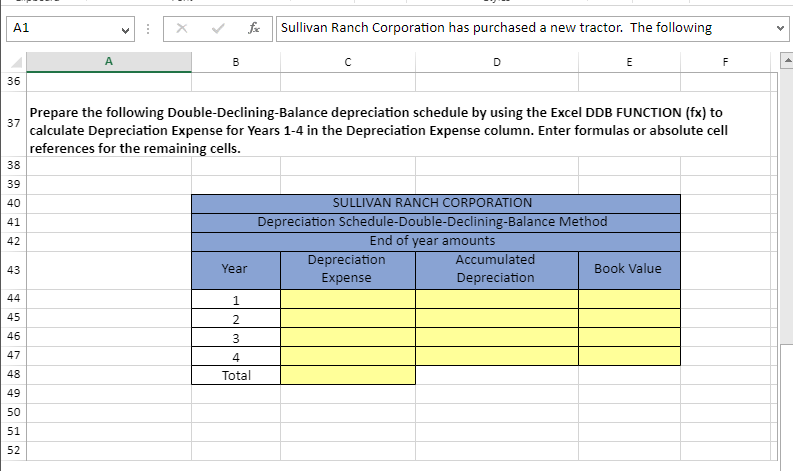Select row 37 header
The height and width of the screenshot is (471, 793).
pyautogui.click(x=14, y=123)
